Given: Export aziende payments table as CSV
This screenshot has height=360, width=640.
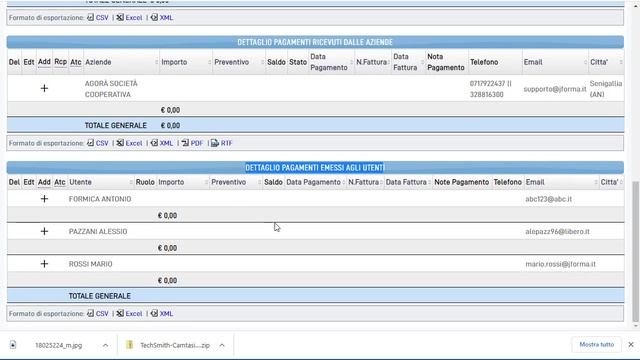Looking at the screenshot, I should coord(98,143).
